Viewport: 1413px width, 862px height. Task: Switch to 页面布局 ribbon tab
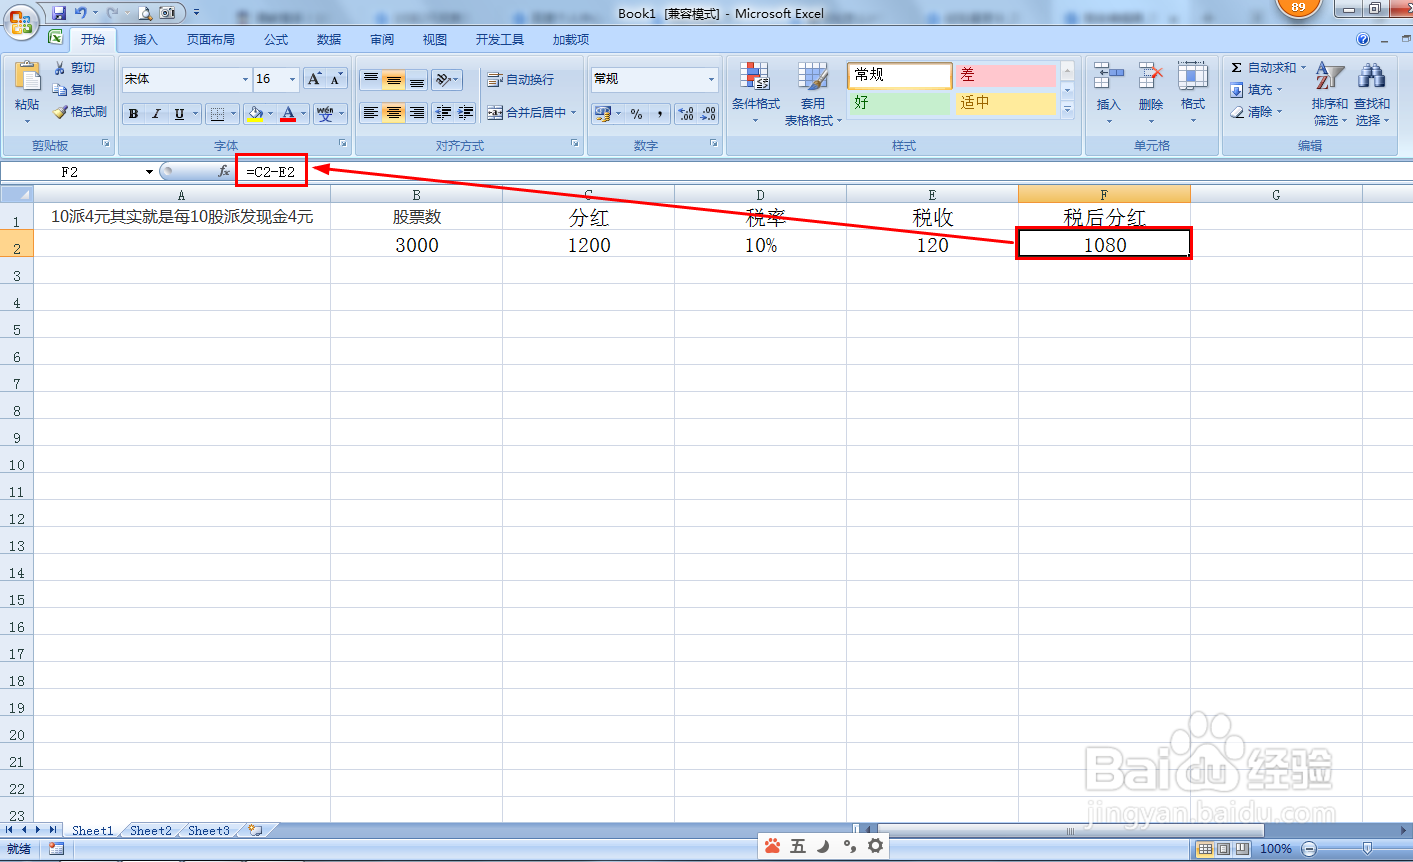[211, 40]
